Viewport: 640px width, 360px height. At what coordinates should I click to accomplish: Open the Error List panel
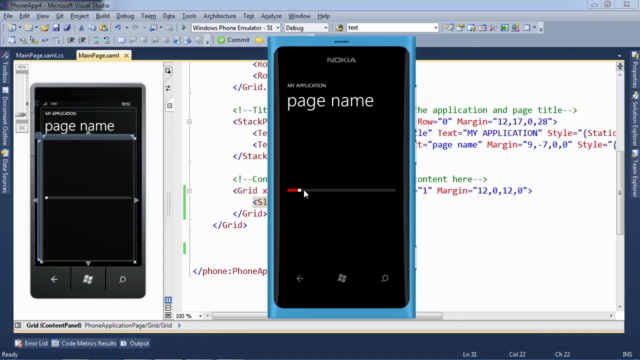coord(32,343)
